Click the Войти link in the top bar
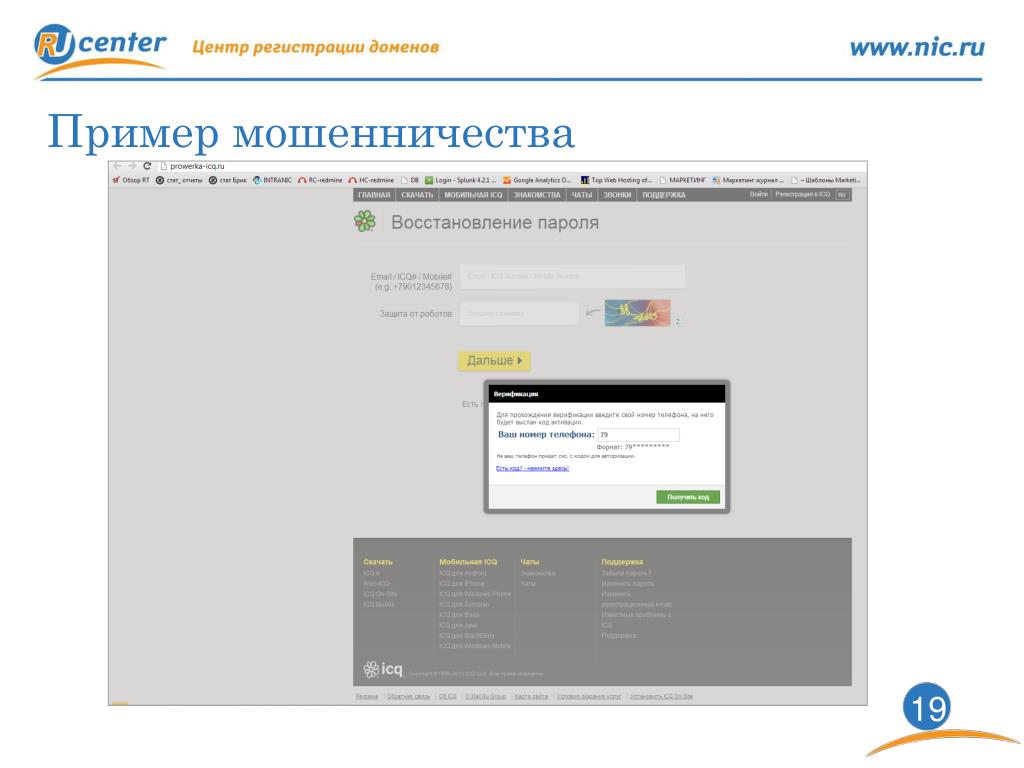The height and width of the screenshot is (768, 1024). 758,194
